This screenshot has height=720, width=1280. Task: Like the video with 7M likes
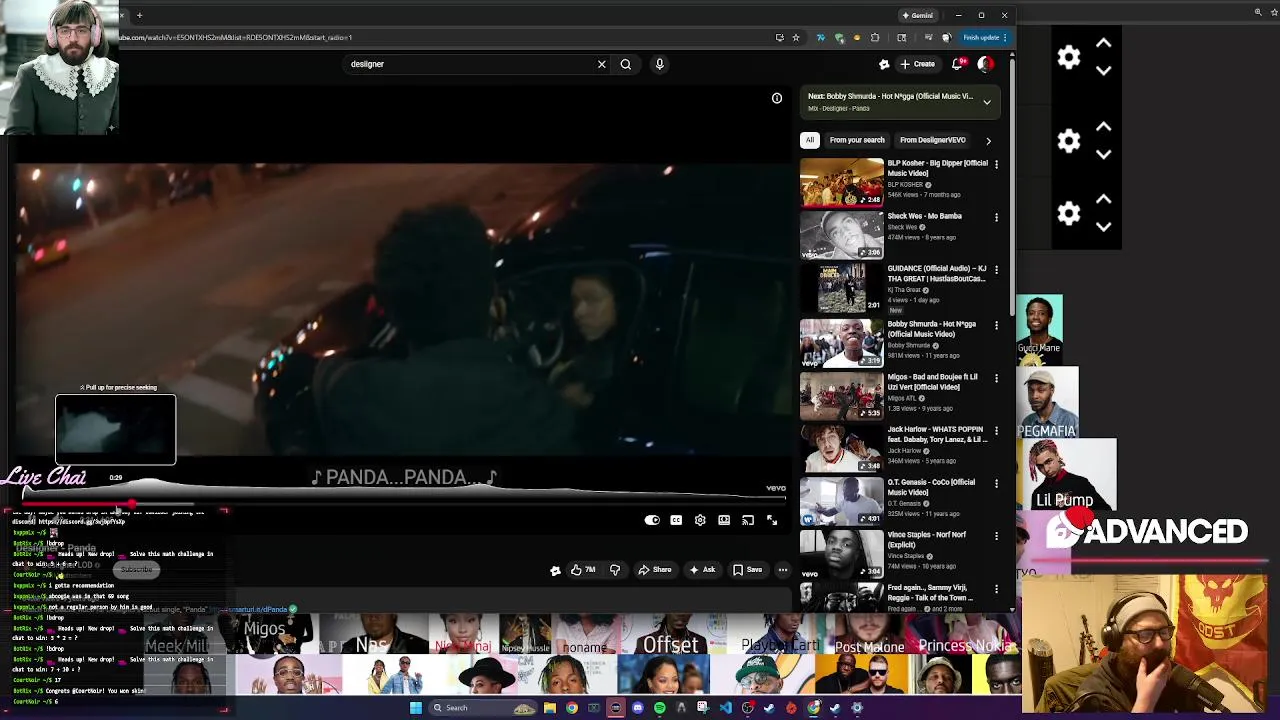pyautogui.click(x=582, y=570)
